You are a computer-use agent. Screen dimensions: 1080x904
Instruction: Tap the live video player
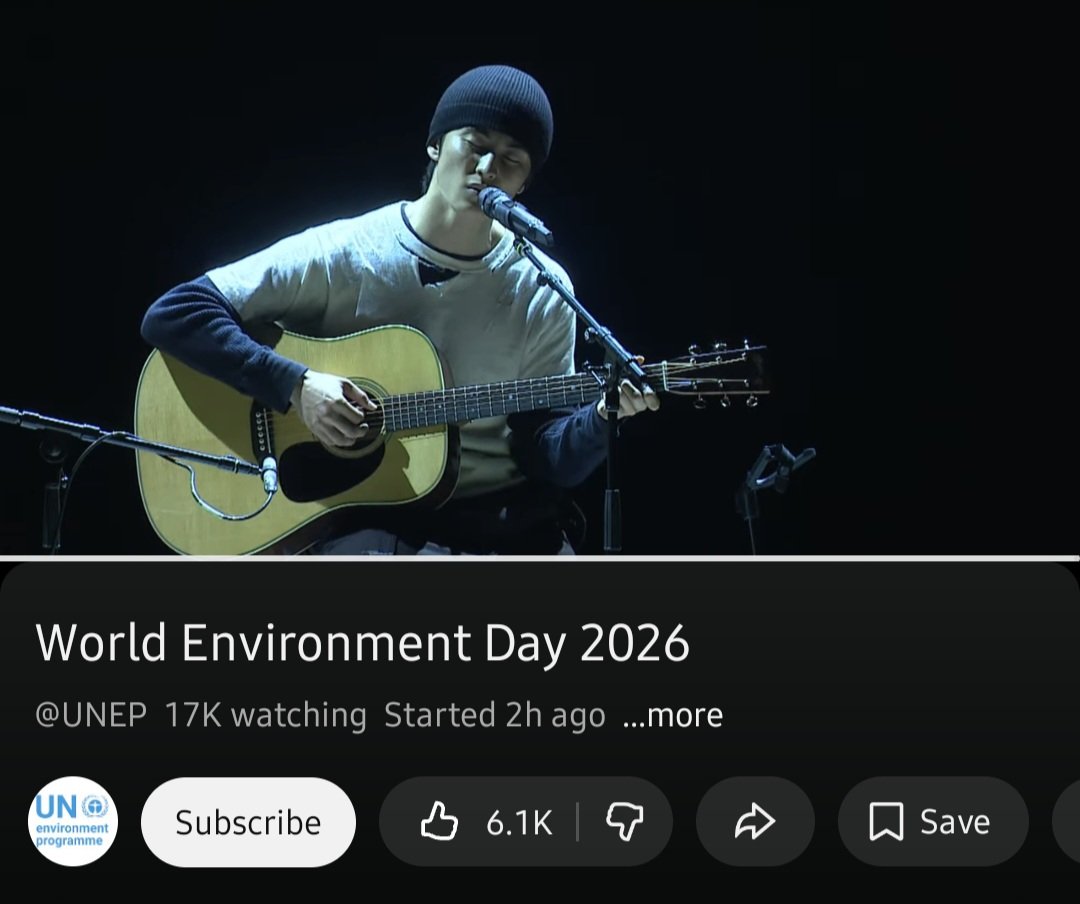click(x=540, y=277)
